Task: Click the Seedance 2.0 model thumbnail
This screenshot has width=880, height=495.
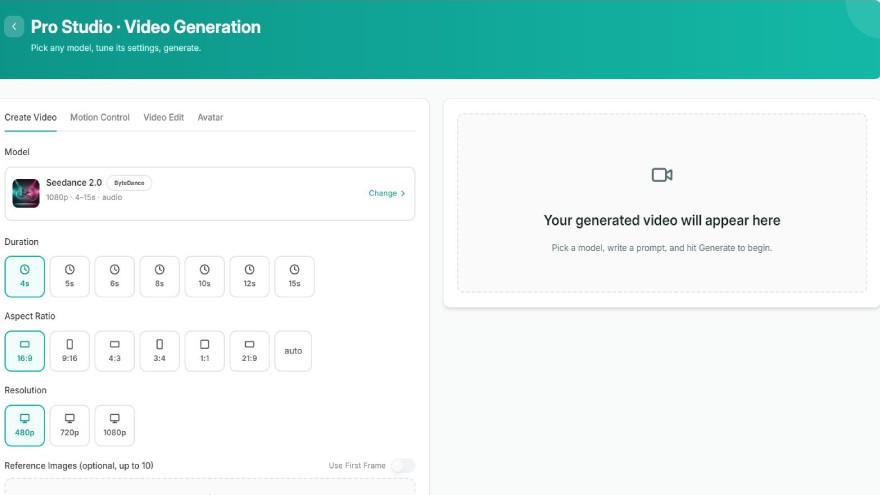Action: point(26,193)
